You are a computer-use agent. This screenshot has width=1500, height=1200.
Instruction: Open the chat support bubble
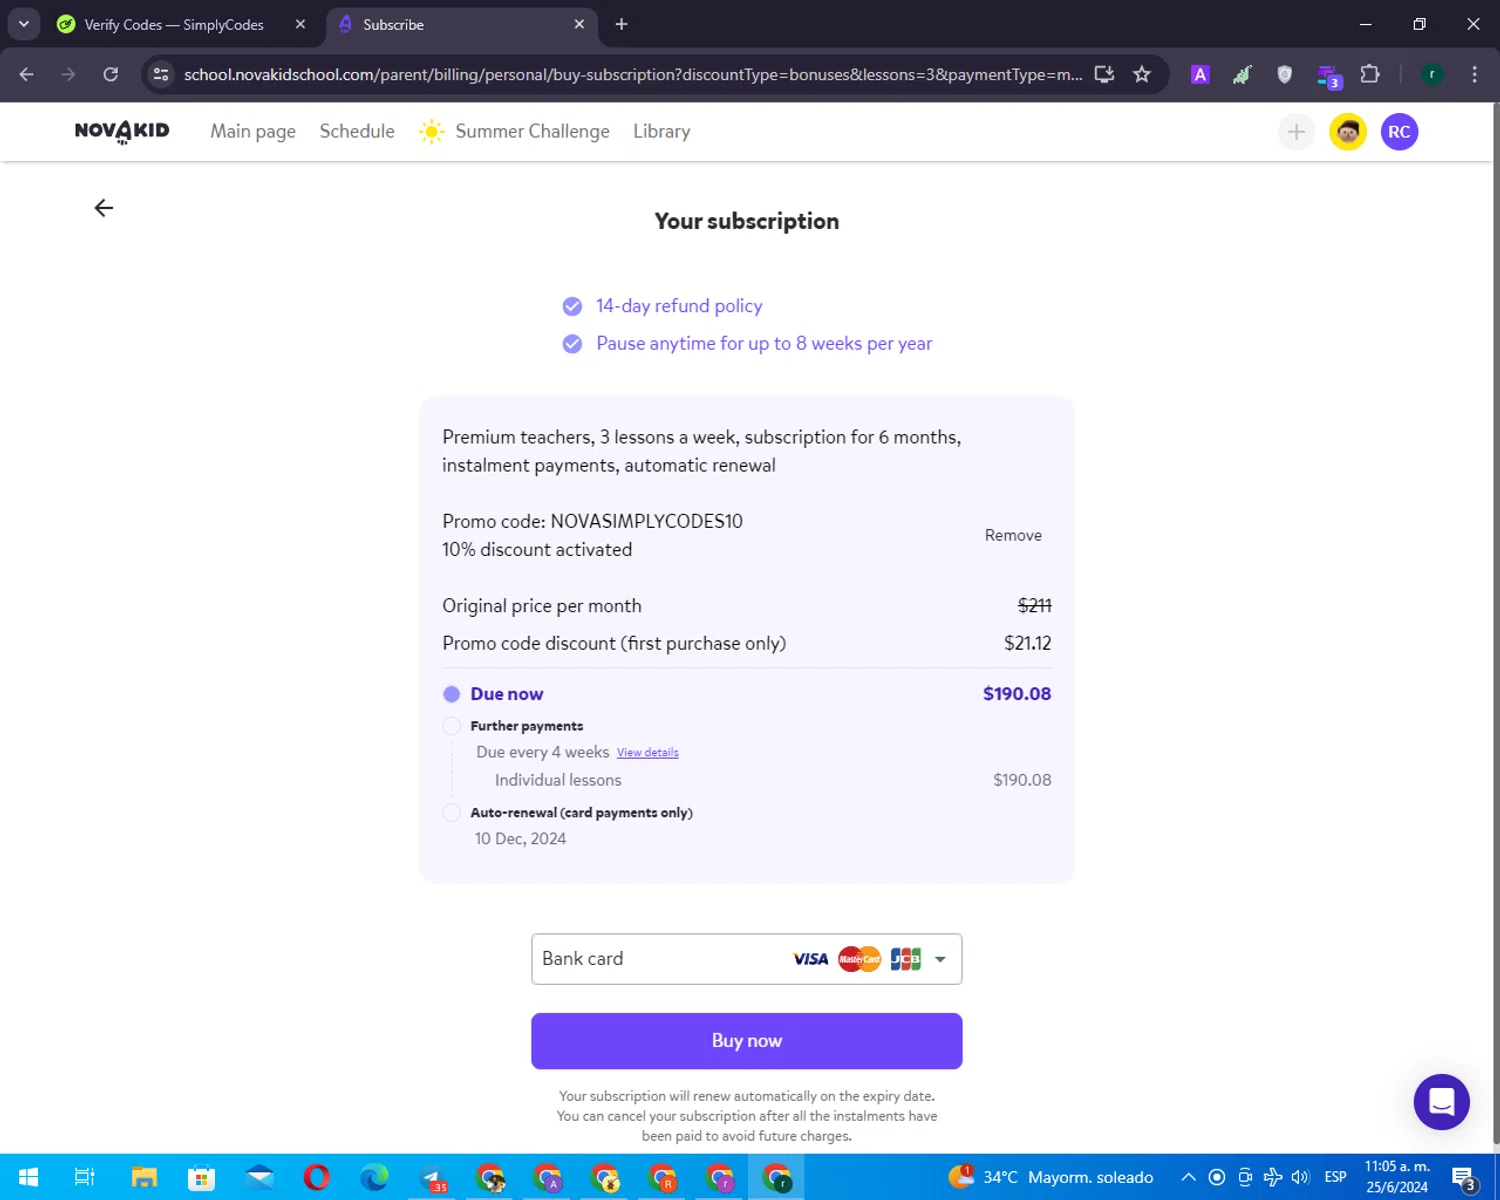[1441, 1102]
